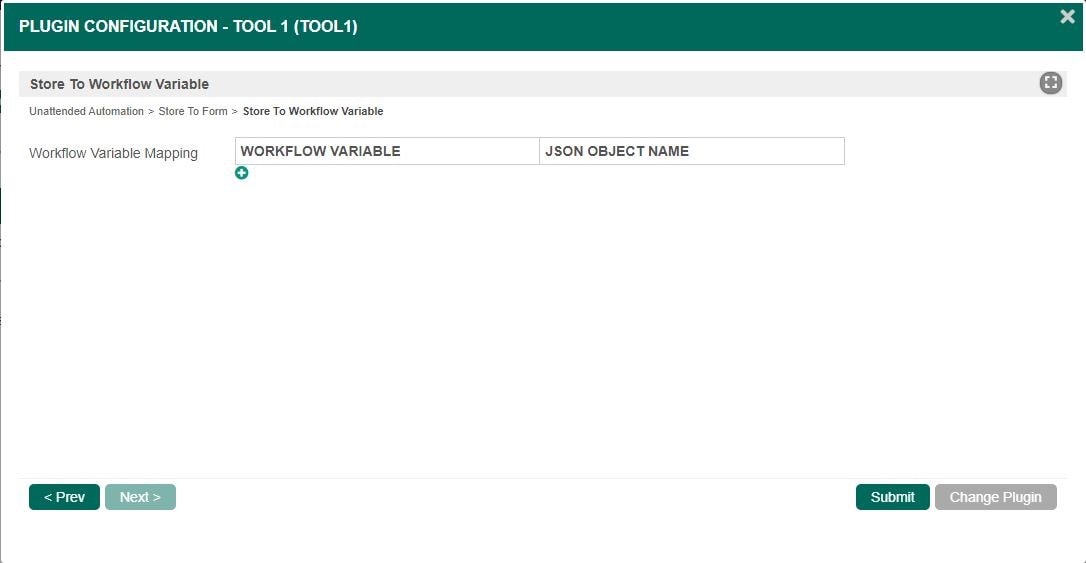
Task: Click the Workflow Variable Mapping label
Action: coord(113,153)
